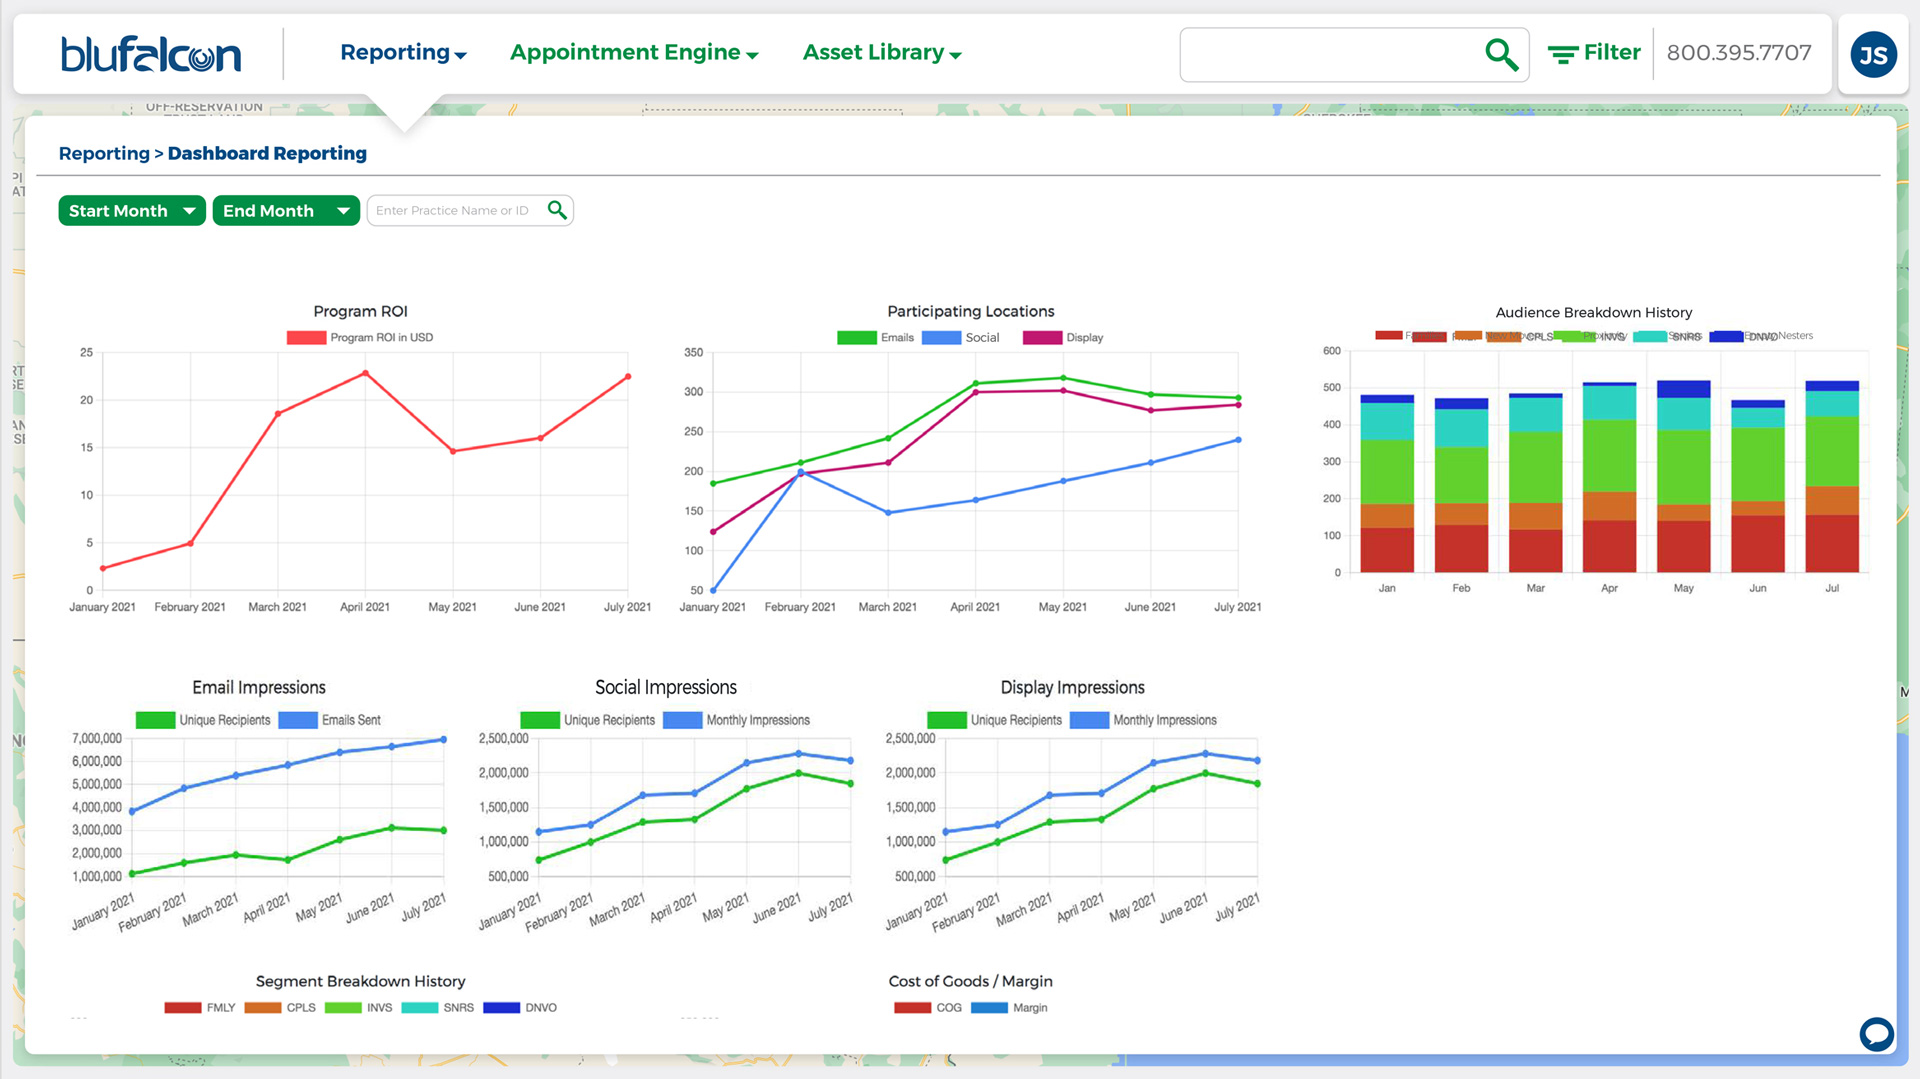Click the blufalcon logo
Screen dimensions: 1920x1079
150,55
